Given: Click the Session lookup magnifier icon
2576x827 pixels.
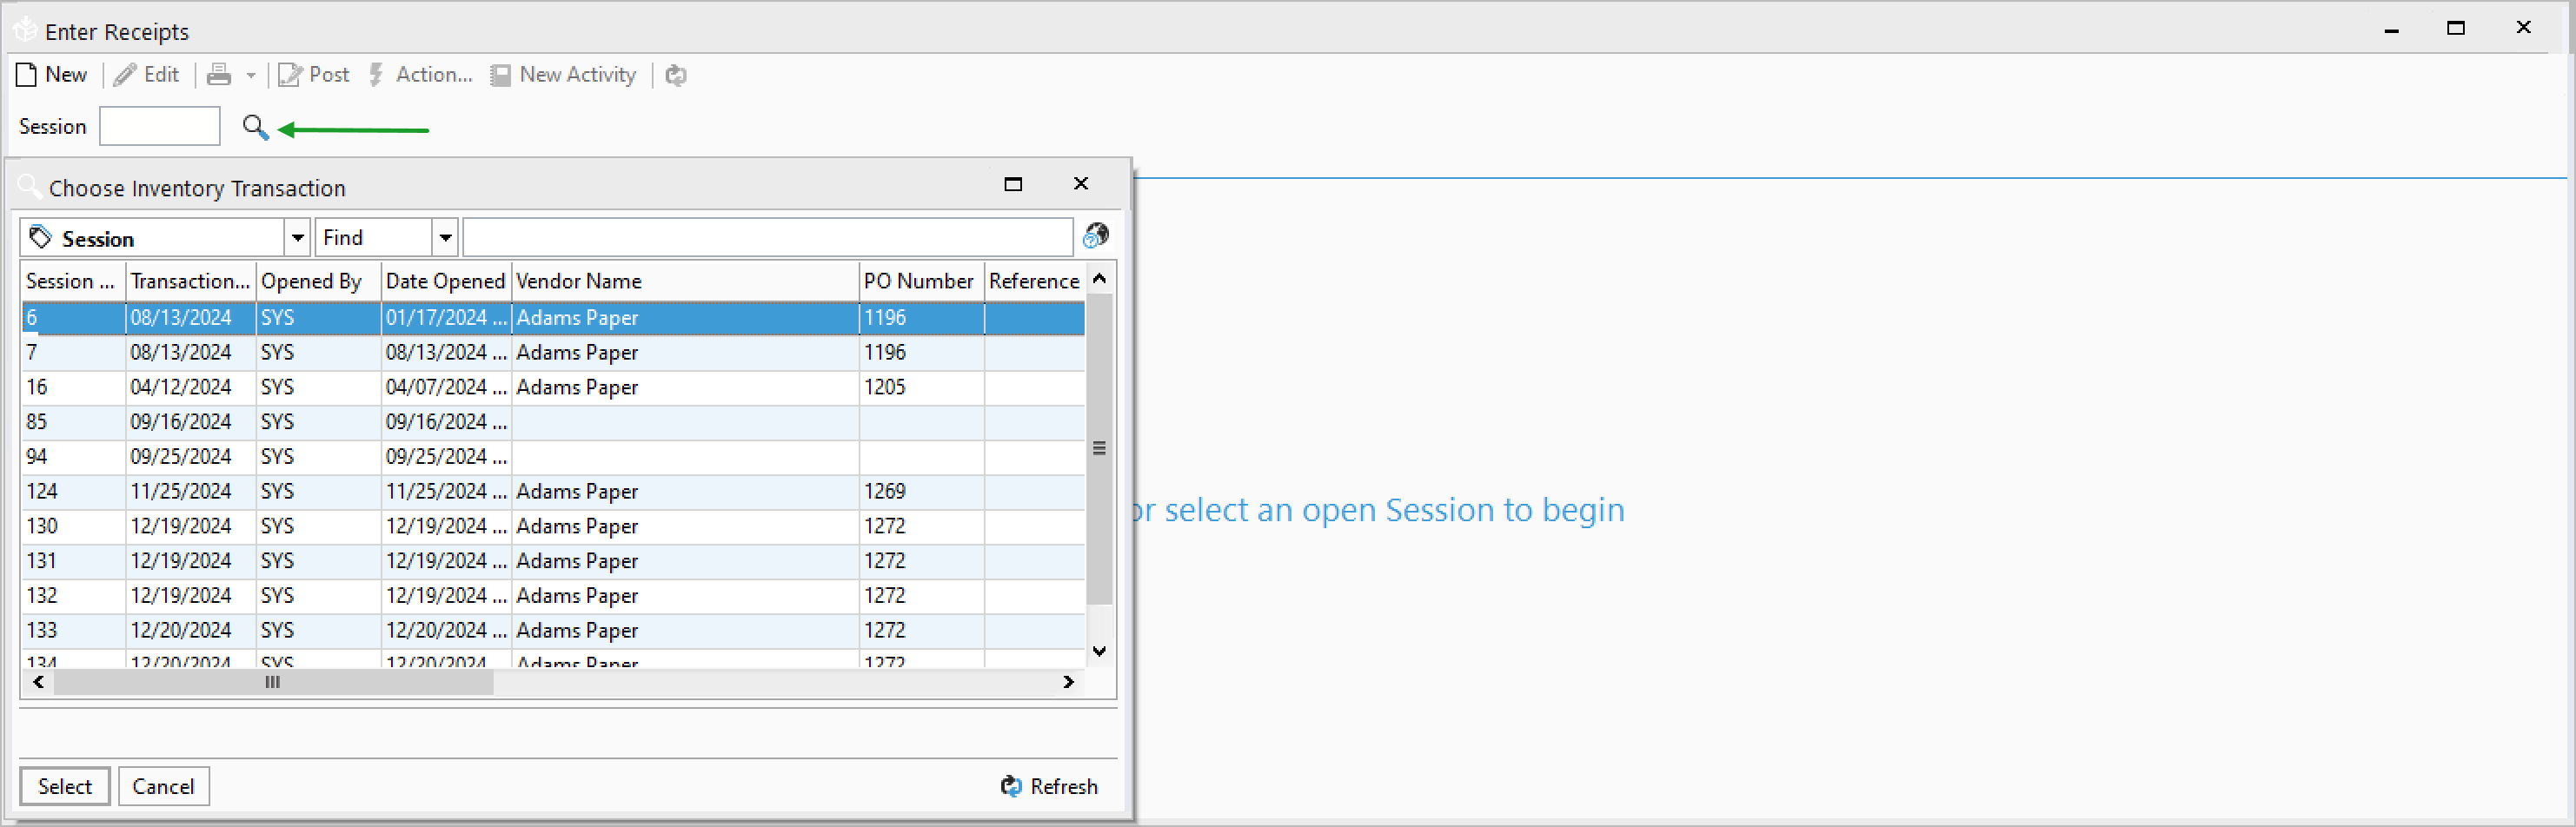Looking at the screenshot, I should coord(255,127).
